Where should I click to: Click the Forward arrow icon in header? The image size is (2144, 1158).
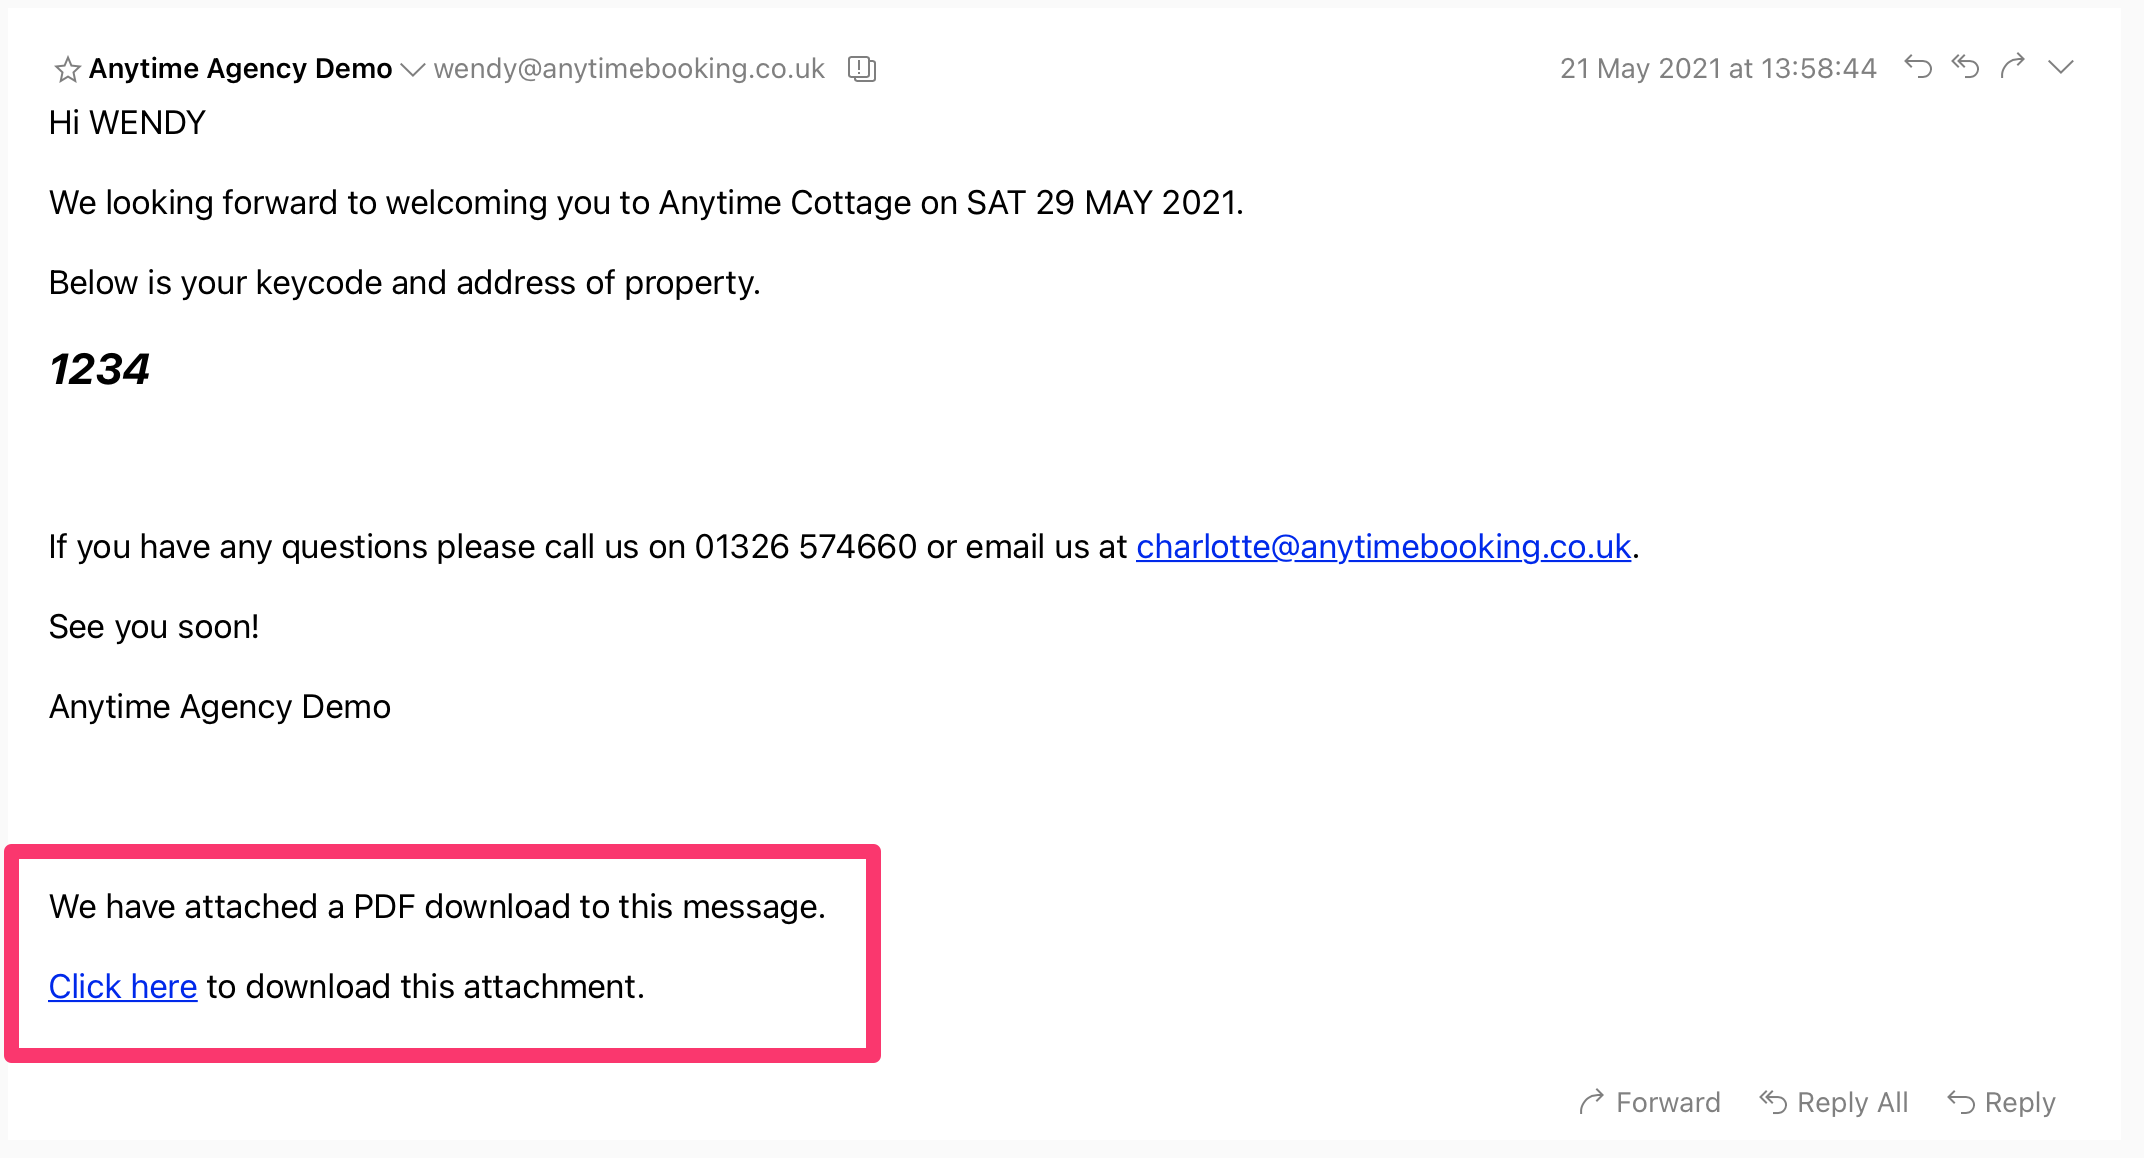tap(2013, 67)
